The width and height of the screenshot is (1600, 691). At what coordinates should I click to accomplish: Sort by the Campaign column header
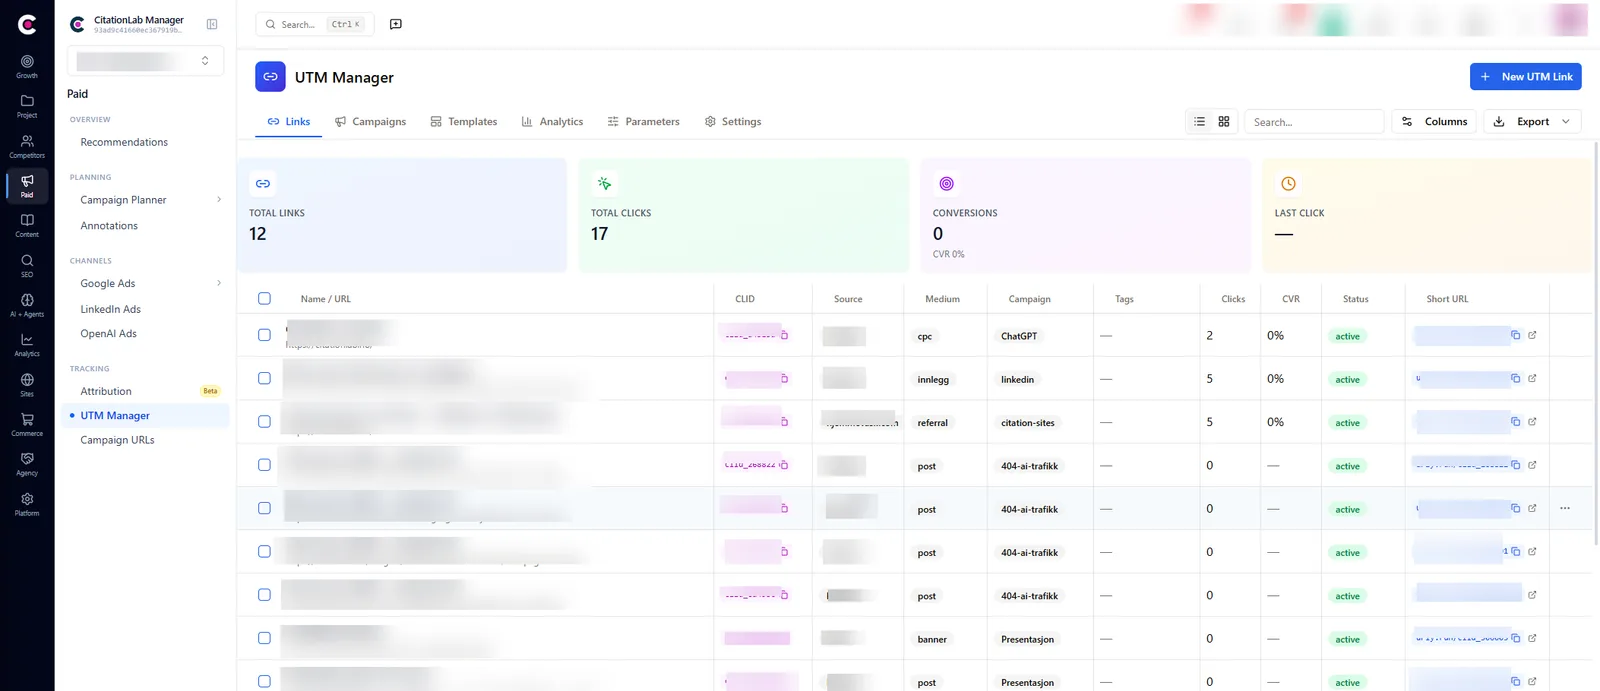(x=1029, y=299)
